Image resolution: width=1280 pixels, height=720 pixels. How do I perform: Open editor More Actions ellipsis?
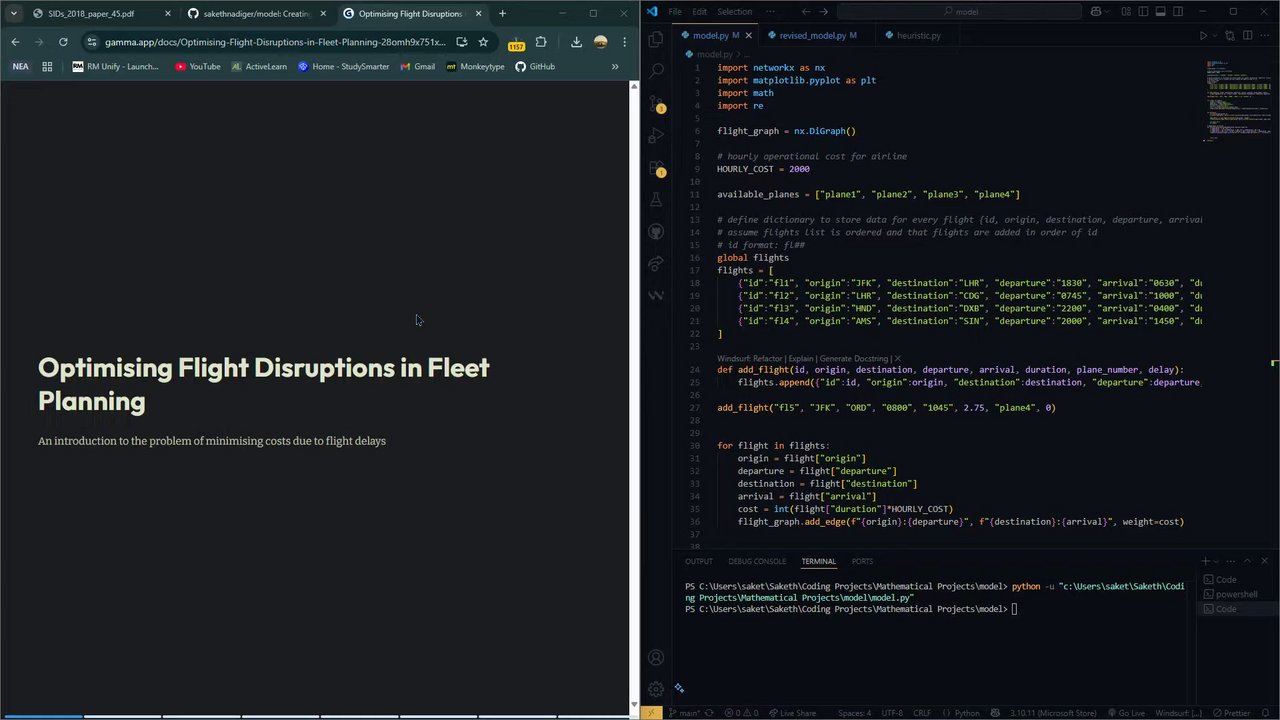tap(1266, 35)
